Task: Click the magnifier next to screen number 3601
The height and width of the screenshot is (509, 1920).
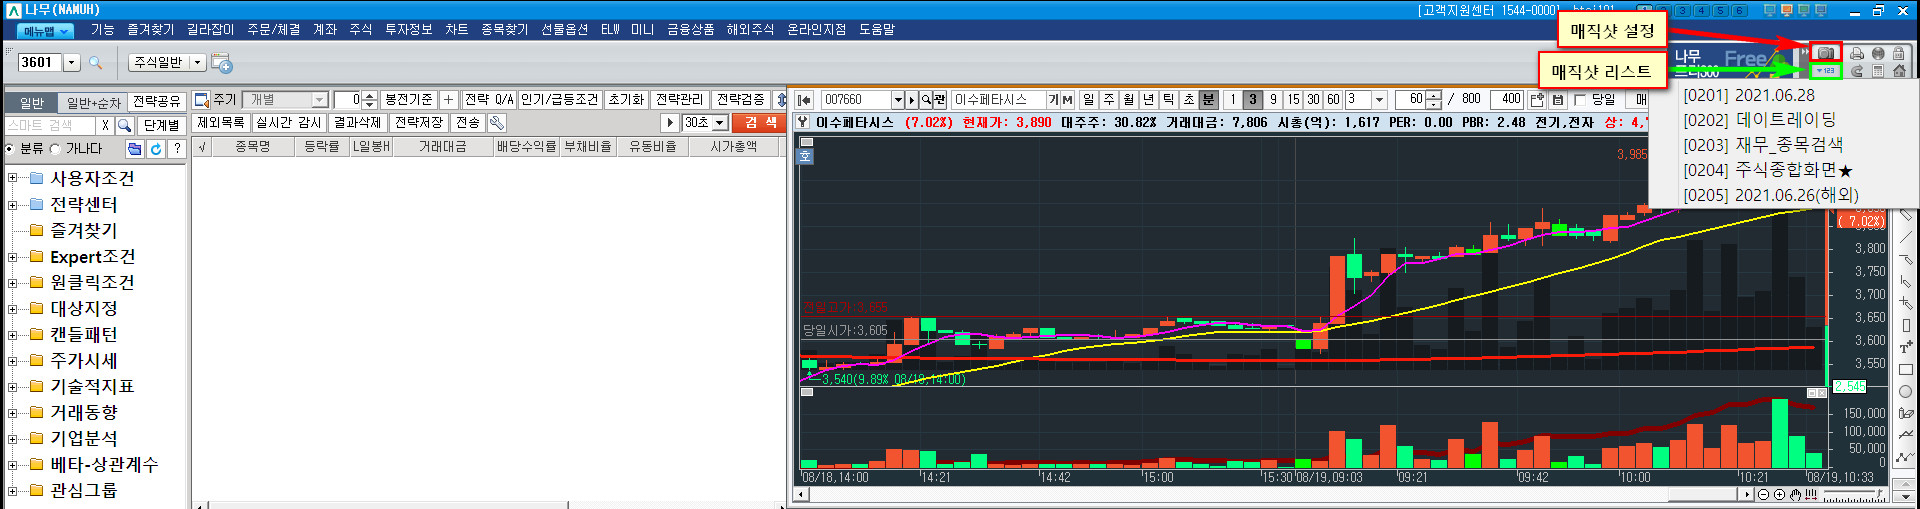Action: pos(96,63)
